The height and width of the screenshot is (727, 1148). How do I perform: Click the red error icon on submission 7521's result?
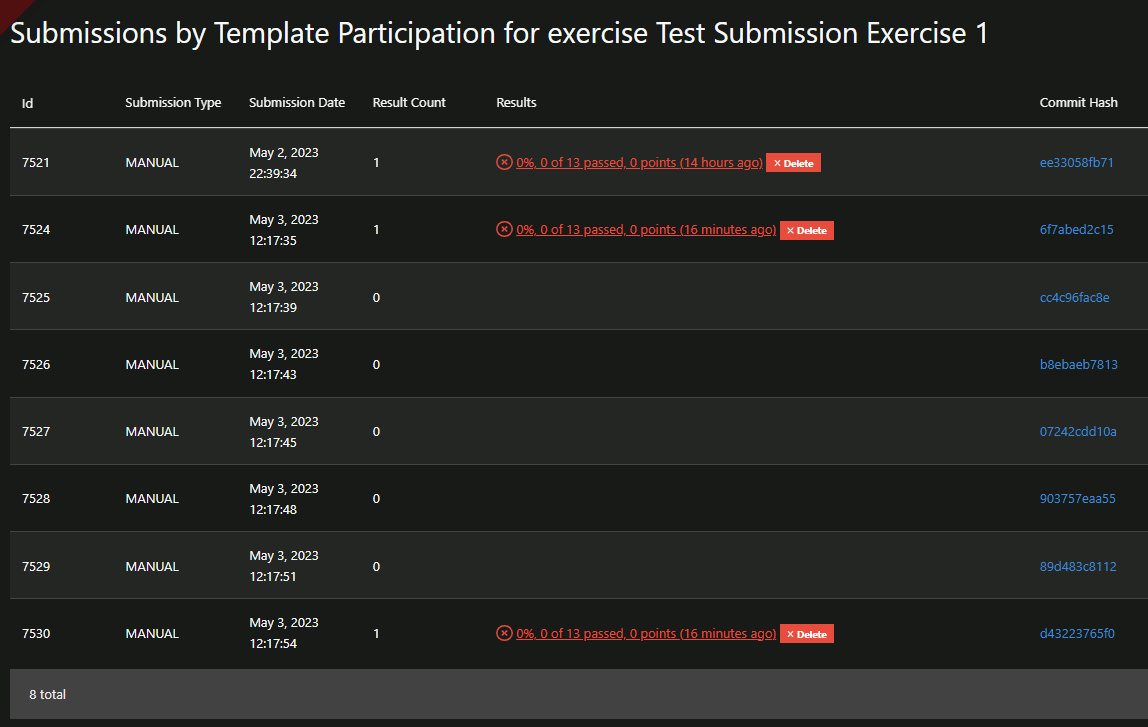coord(504,162)
